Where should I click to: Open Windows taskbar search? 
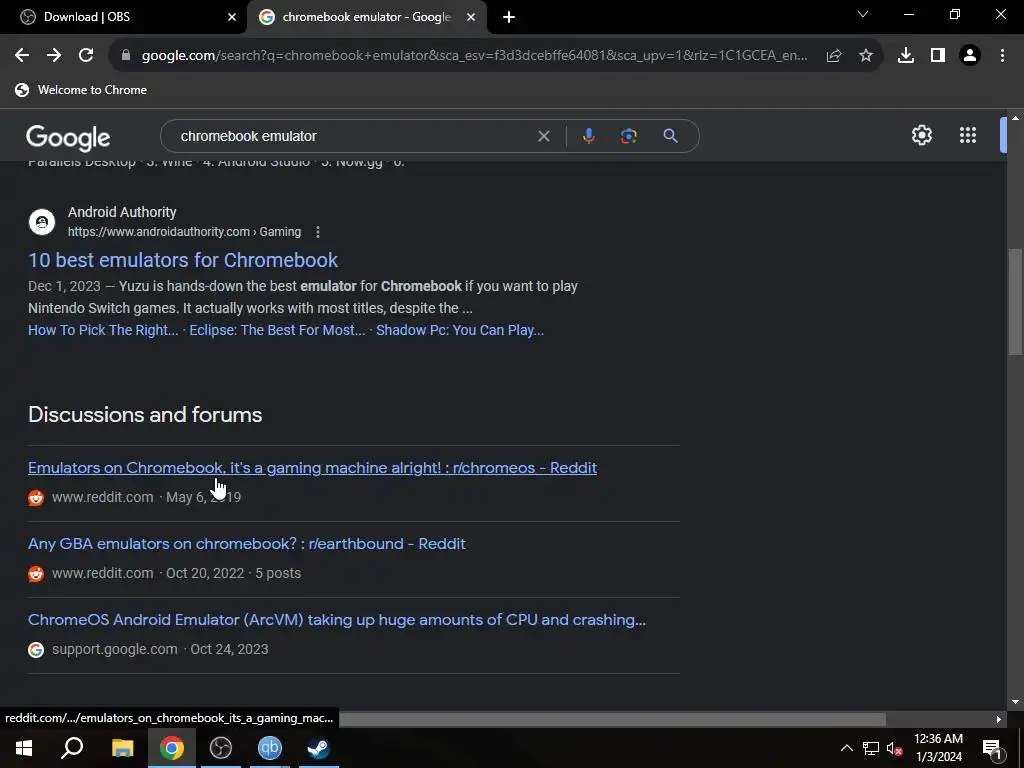[x=72, y=748]
